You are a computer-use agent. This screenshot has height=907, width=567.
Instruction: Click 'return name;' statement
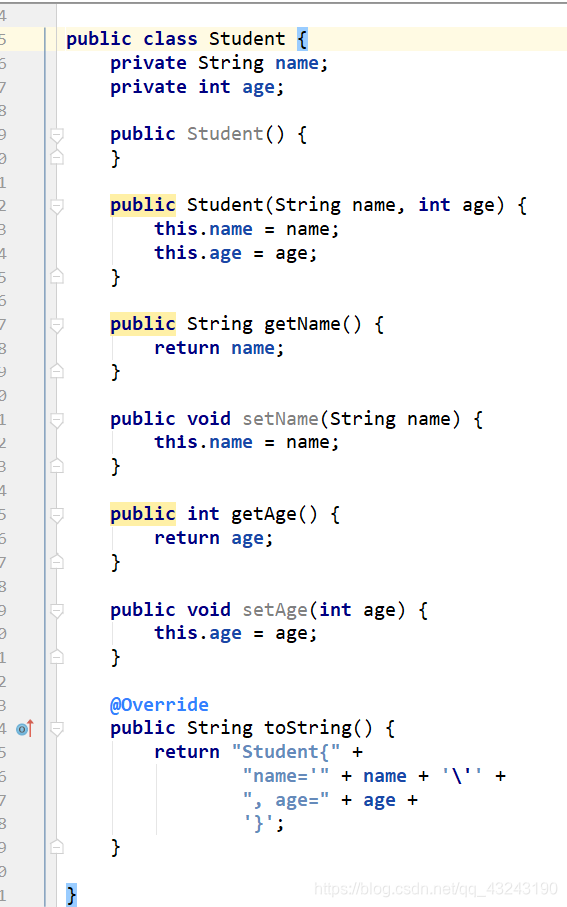[219, 348]
